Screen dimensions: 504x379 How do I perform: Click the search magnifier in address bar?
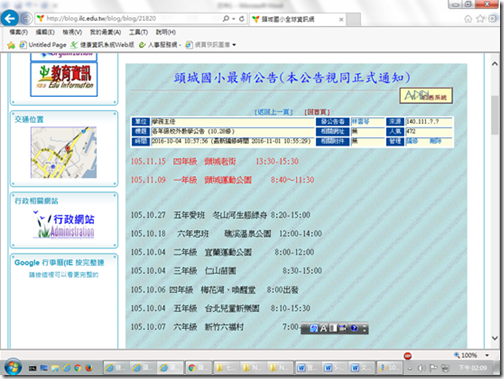[x=226, y=19]
